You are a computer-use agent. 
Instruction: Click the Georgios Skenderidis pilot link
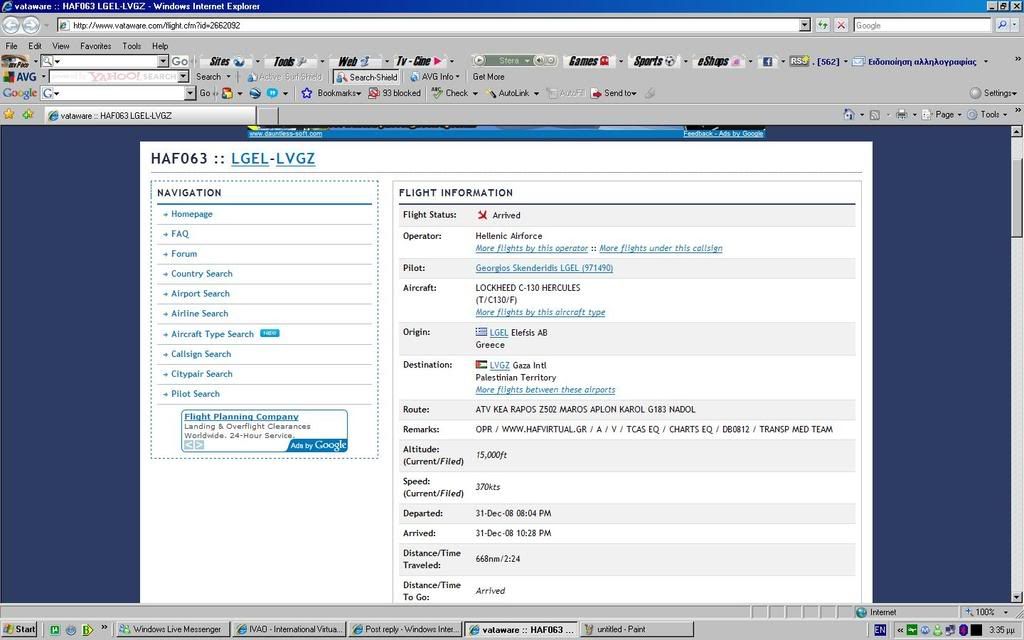pos(544,268)
